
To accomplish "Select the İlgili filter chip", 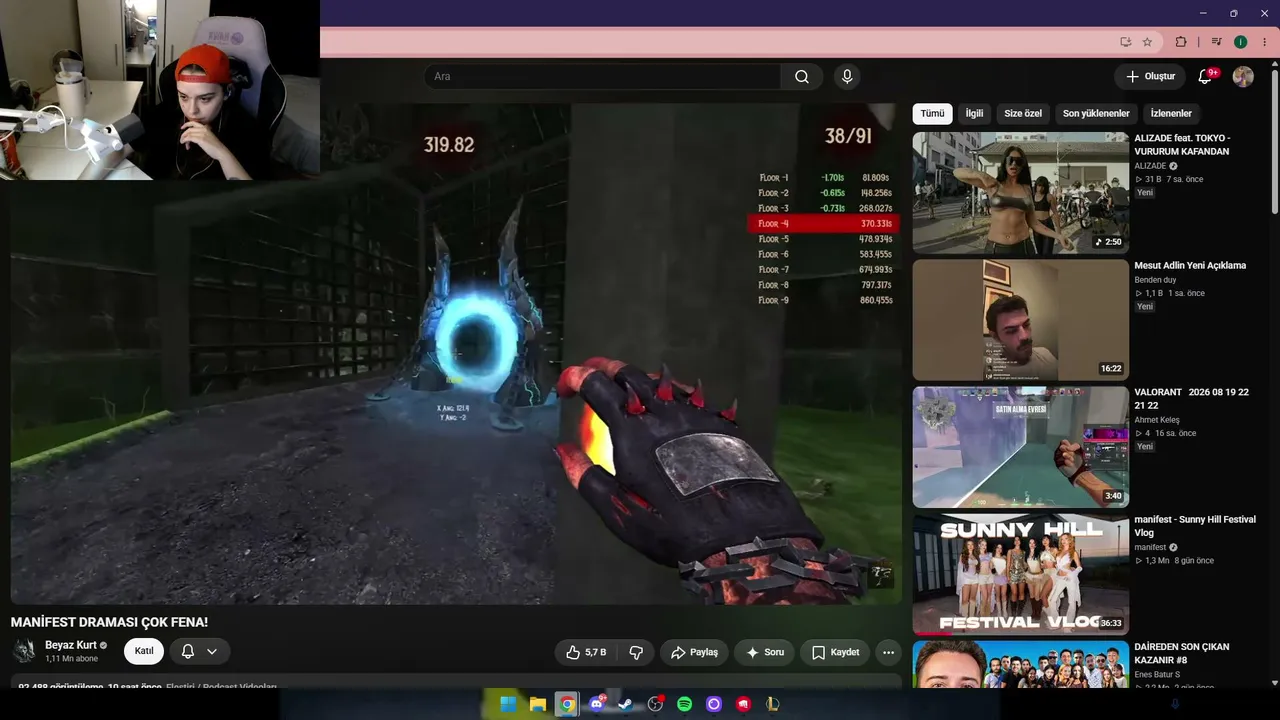I will coord(974,113).
